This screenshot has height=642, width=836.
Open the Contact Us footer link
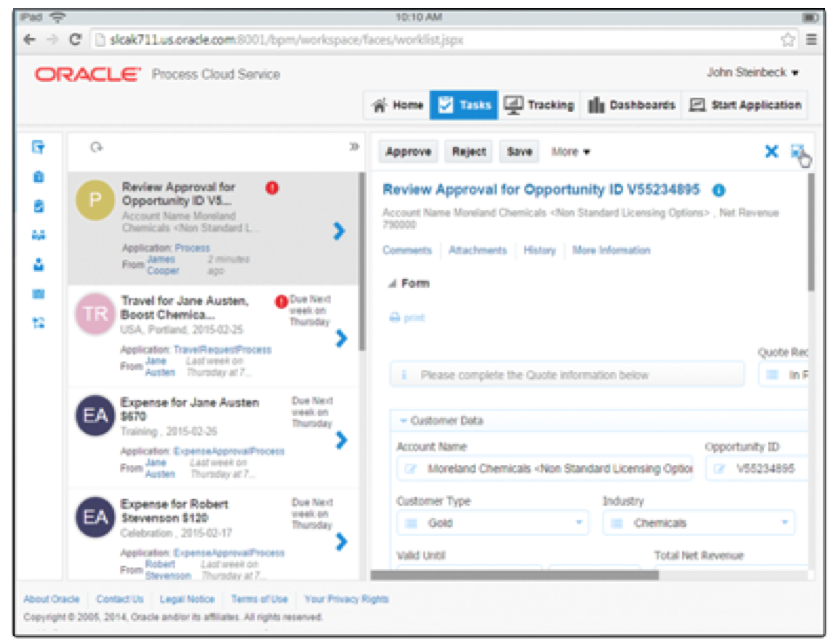pyautogui.click(x=120, y=599)
